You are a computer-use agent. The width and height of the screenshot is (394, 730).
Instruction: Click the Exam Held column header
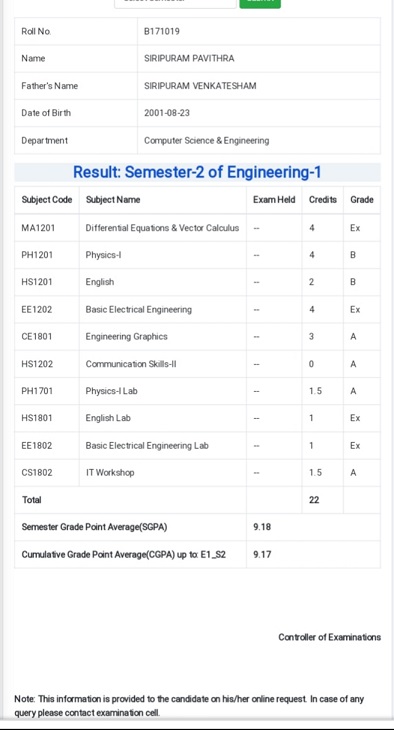274,199
